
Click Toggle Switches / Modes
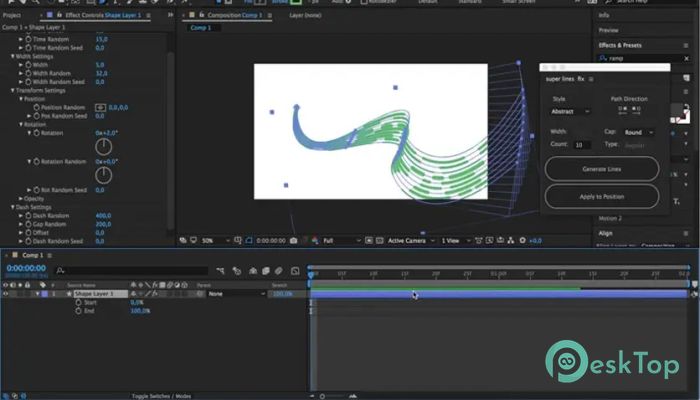click(x=161, y=396)
